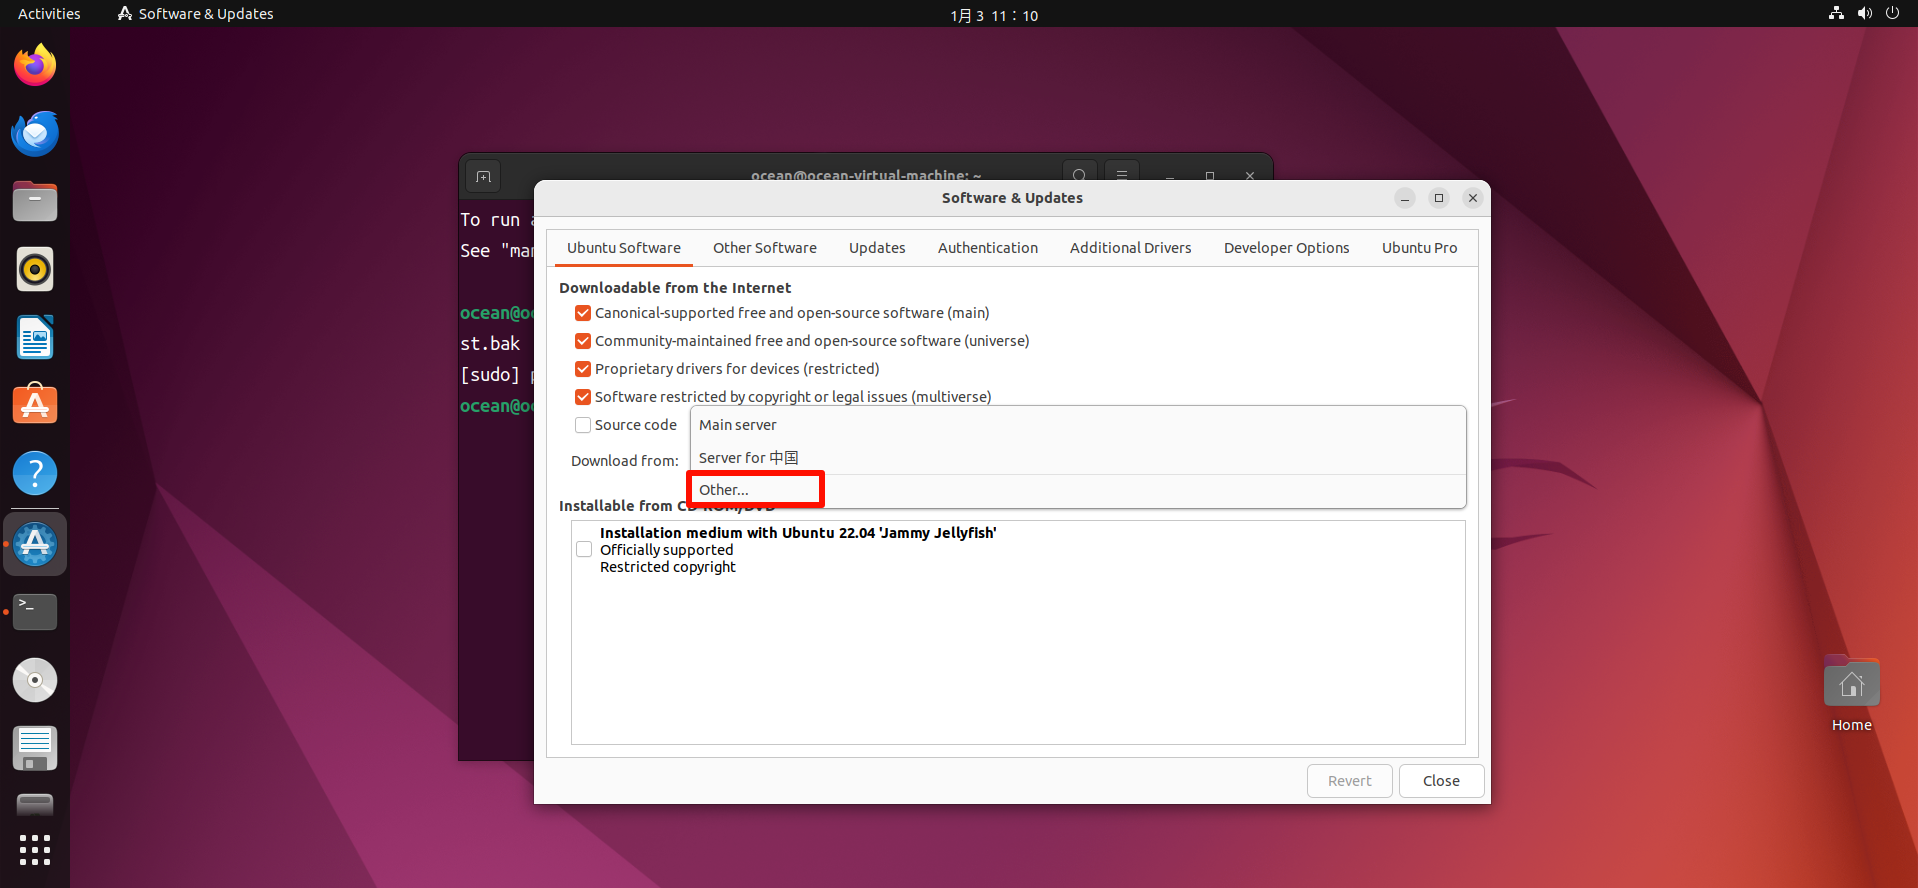Go to the Authentication tab
The image size is (1918, 888).
[x=988, y=248]
